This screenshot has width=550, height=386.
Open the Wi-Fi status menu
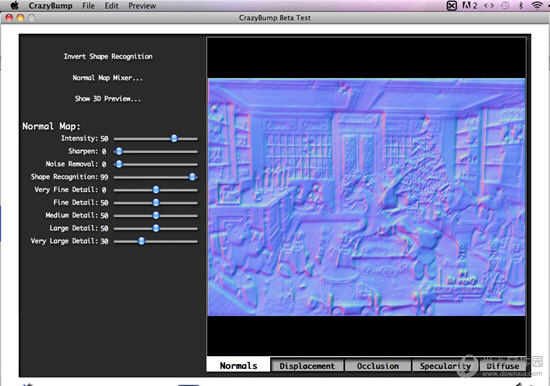537,5
